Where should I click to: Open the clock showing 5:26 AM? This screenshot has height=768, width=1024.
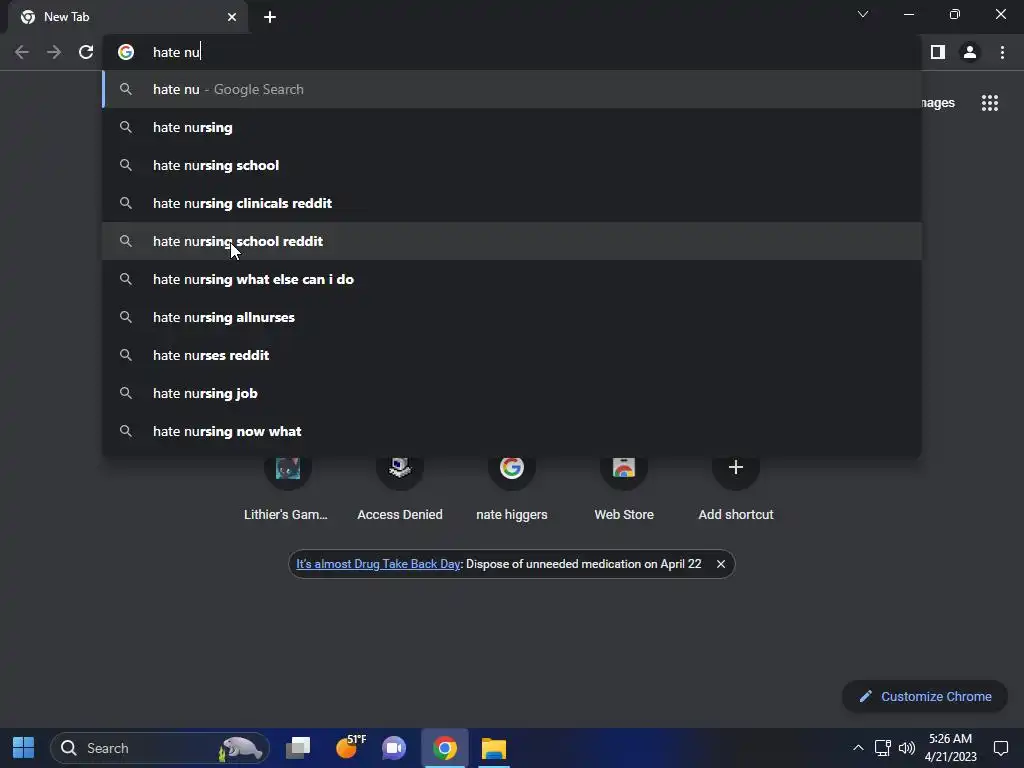click(950, 748)
